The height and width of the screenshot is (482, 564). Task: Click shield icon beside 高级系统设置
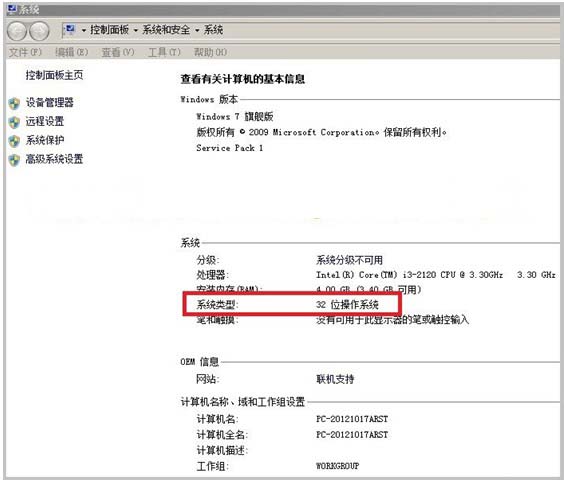[x=14, y=160]
